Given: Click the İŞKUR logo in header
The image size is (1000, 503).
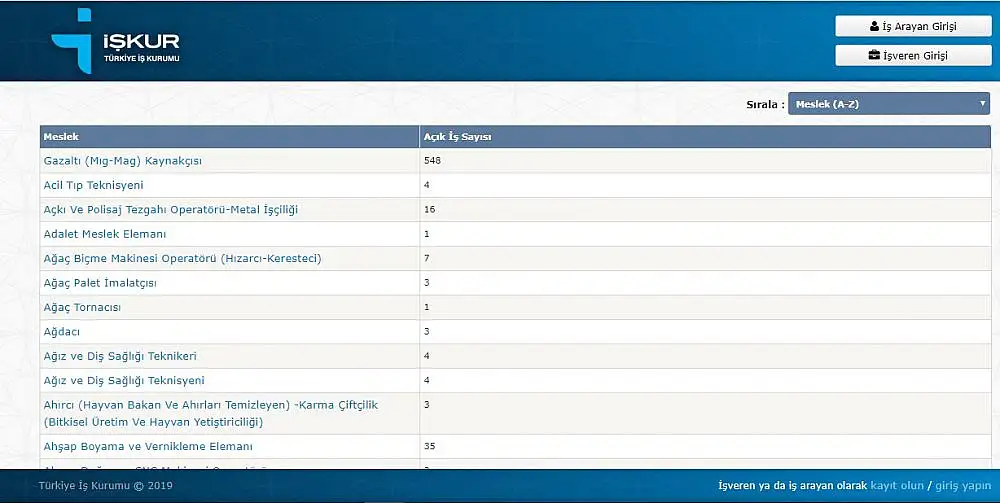Looking at the screenshot, I should (115, 41).
